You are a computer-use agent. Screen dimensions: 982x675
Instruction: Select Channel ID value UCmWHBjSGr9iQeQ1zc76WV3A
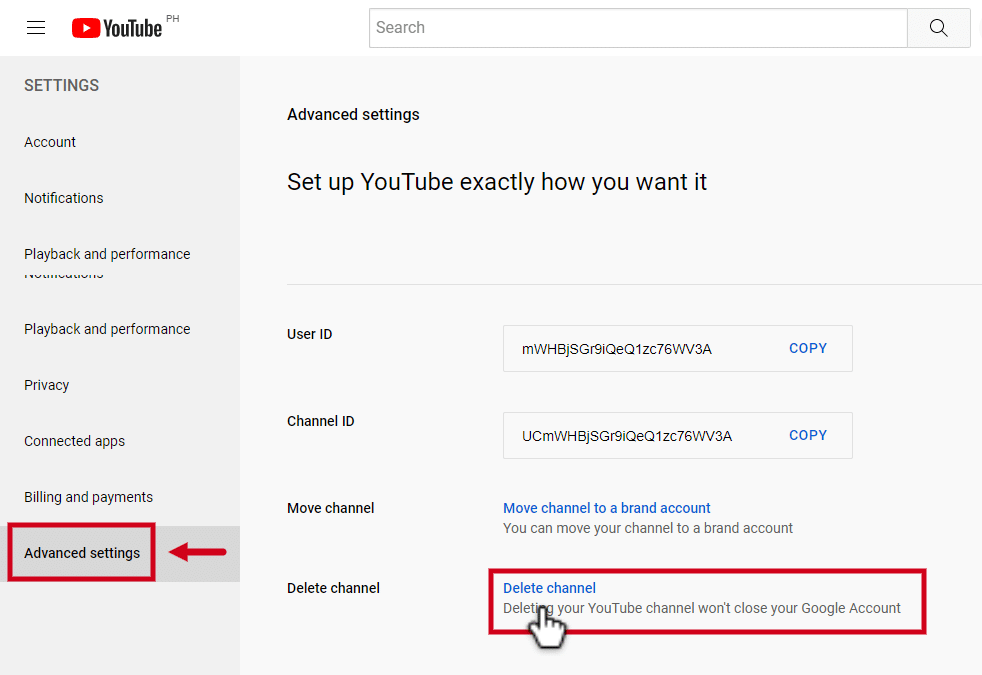click(627, 436)
